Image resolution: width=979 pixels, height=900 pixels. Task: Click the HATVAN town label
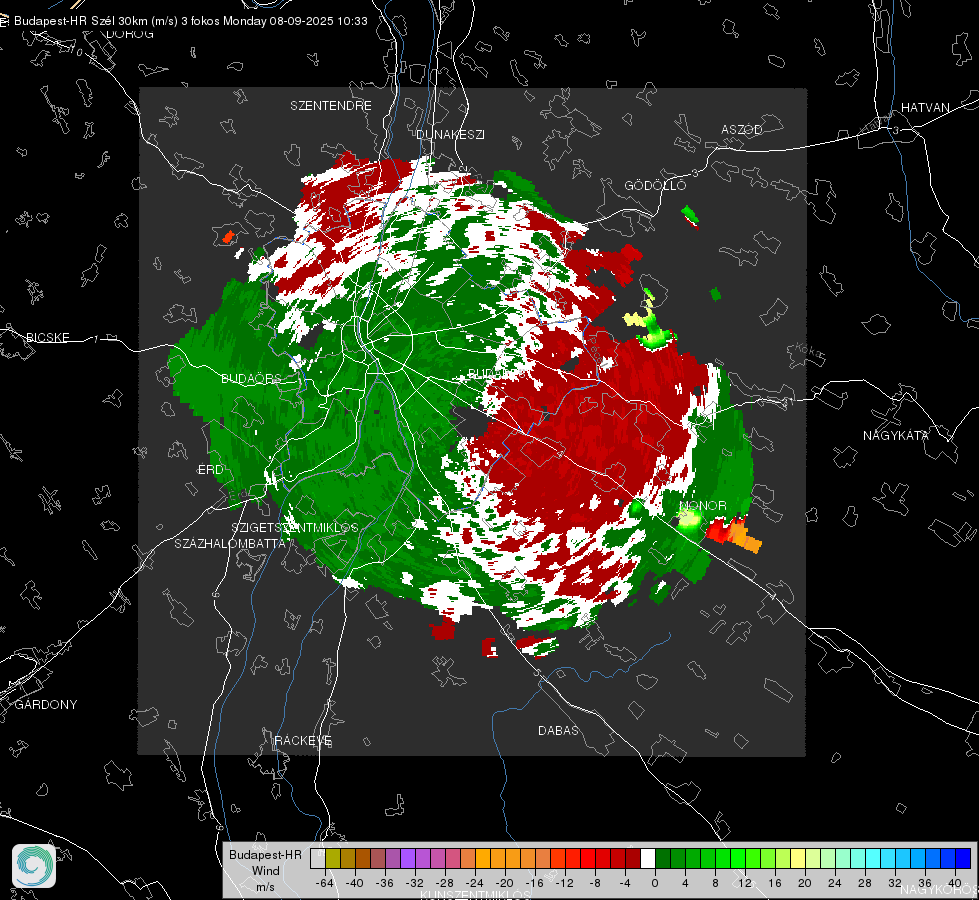click(925, 108)
